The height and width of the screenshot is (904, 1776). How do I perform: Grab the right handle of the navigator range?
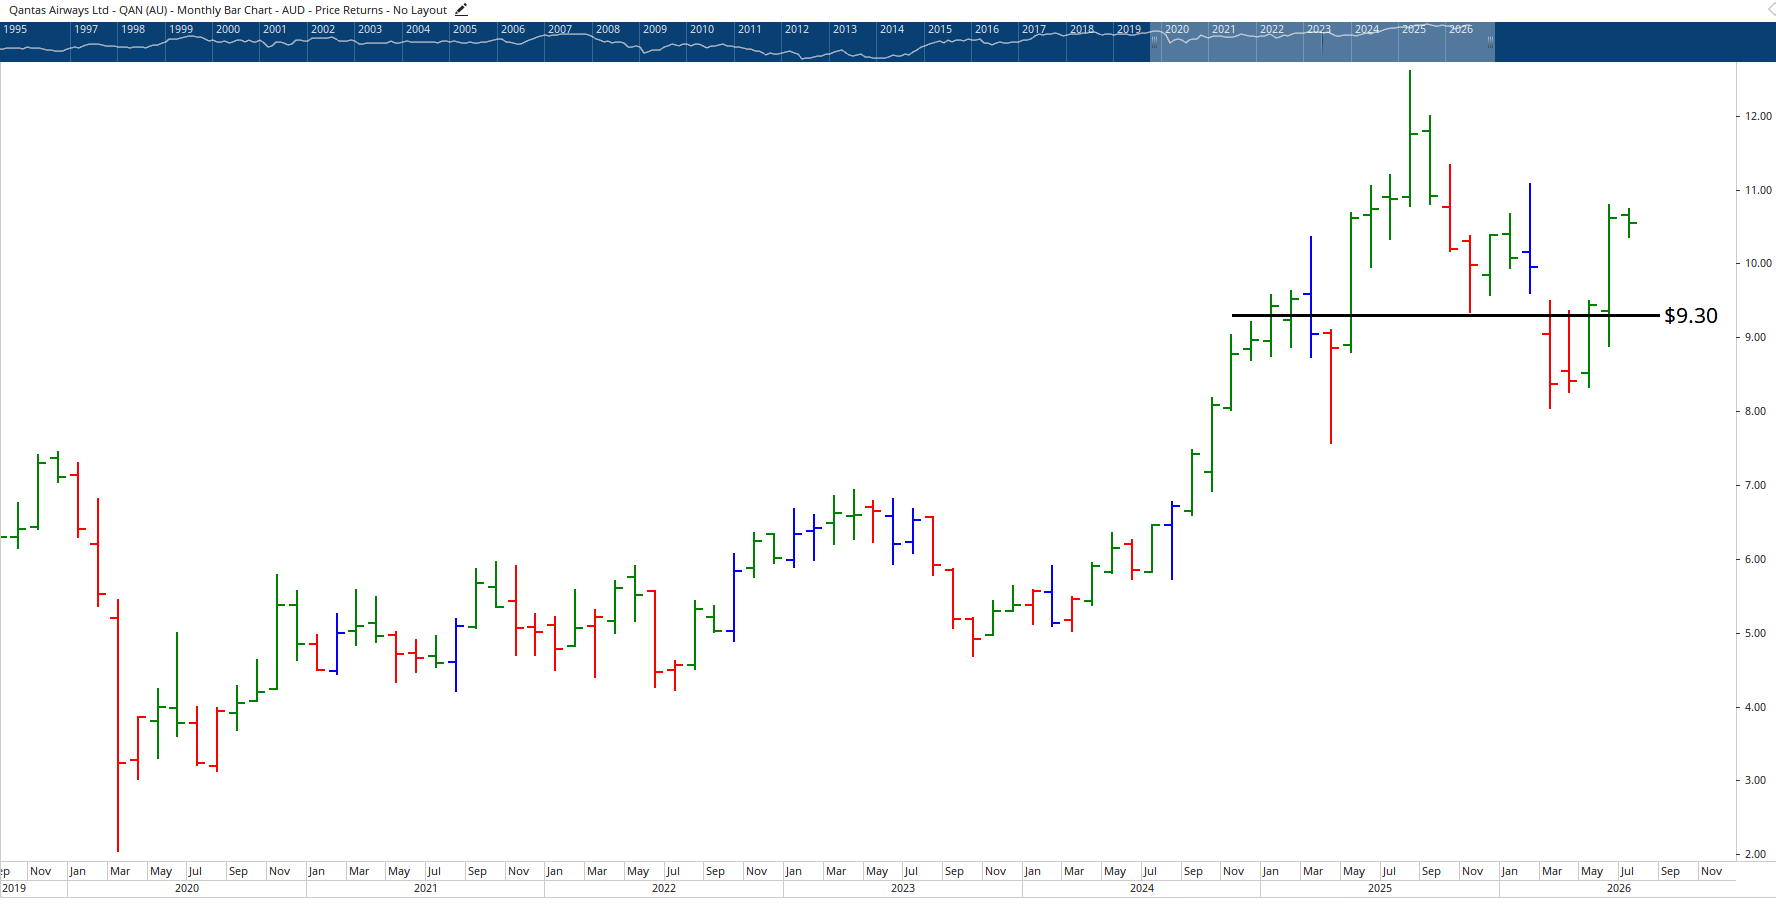click(x=1490, y=42)
